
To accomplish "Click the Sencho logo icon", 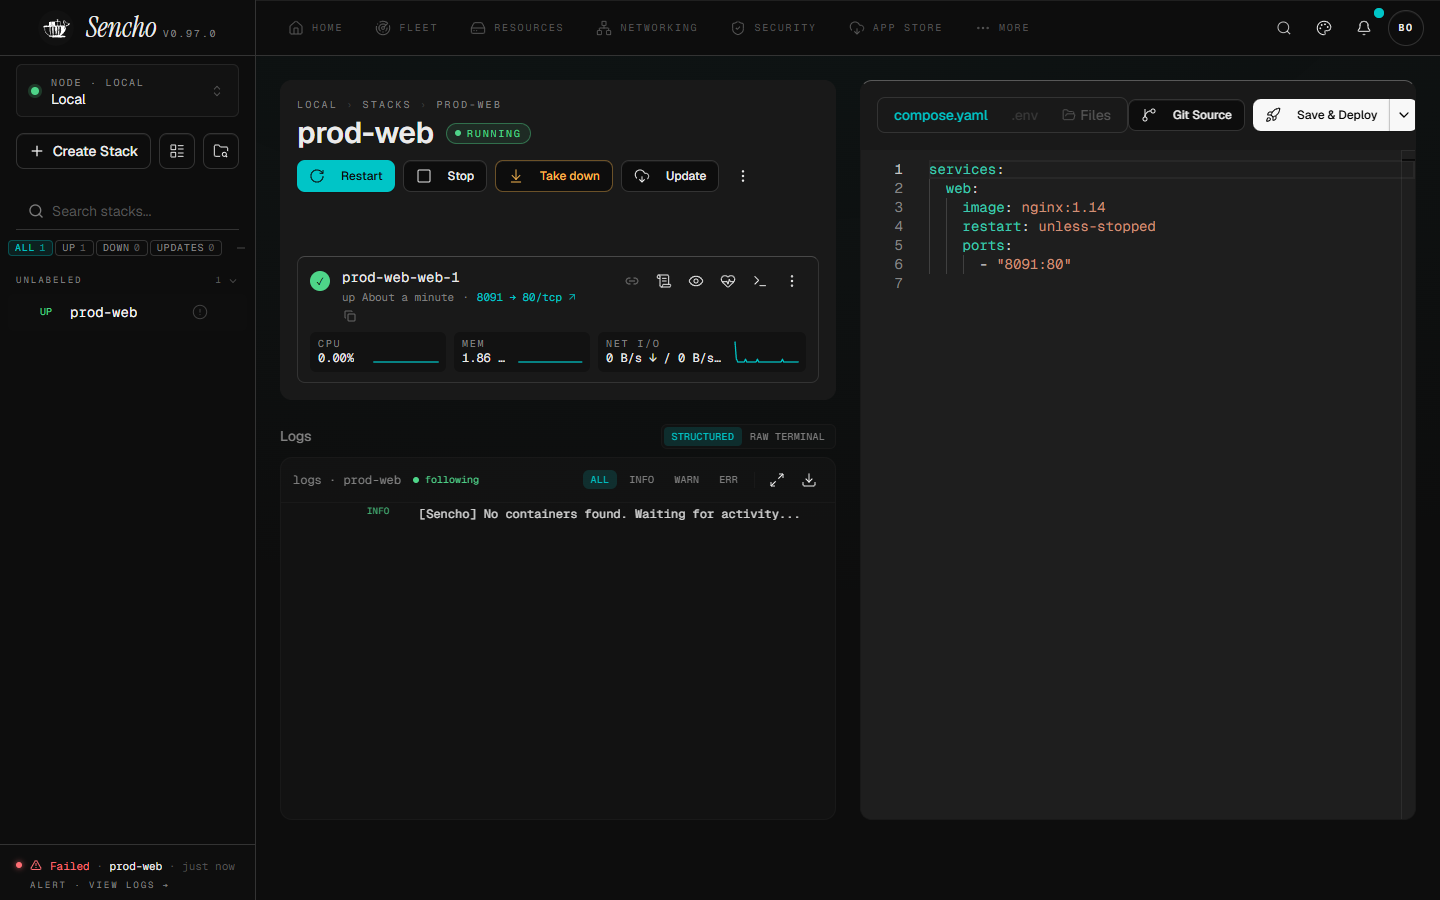I will click(x=56, y=28).
